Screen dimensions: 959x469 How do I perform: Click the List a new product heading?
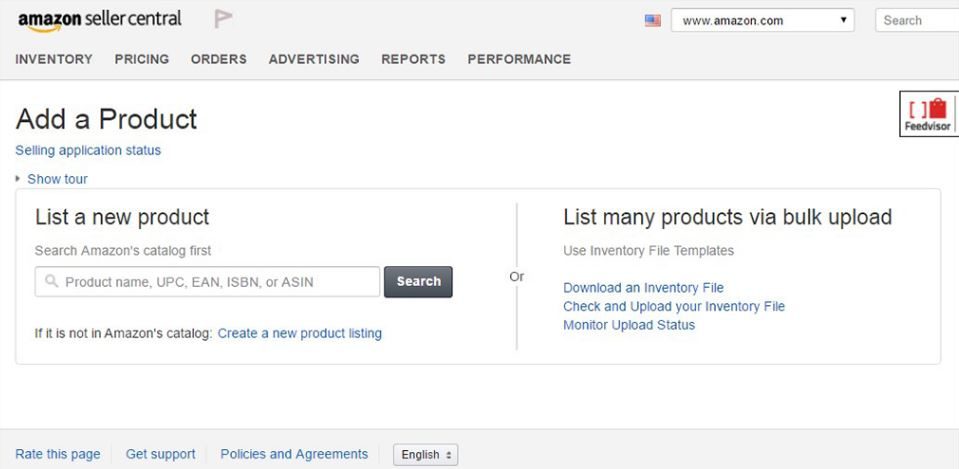tap(122, 217)
